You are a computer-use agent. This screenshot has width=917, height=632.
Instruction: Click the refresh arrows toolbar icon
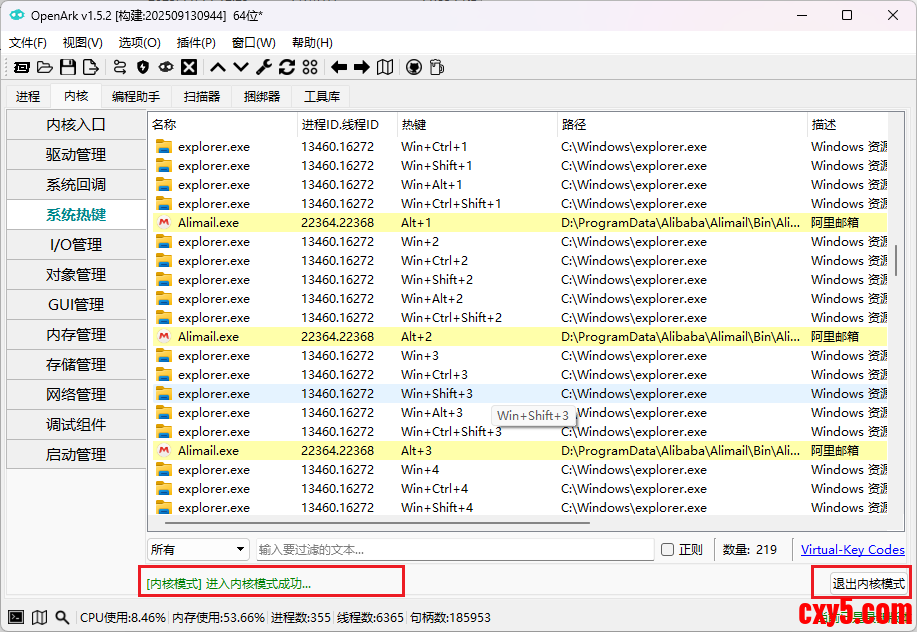pyautogui.click(x=287, y=67)
